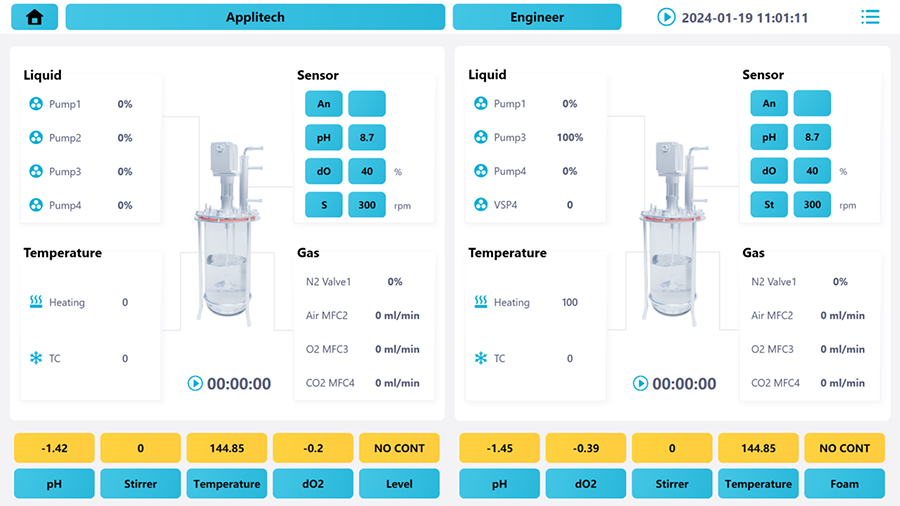Click the Foam button
The height and width of the screenshot is (506, 900).
click(845, 484)
